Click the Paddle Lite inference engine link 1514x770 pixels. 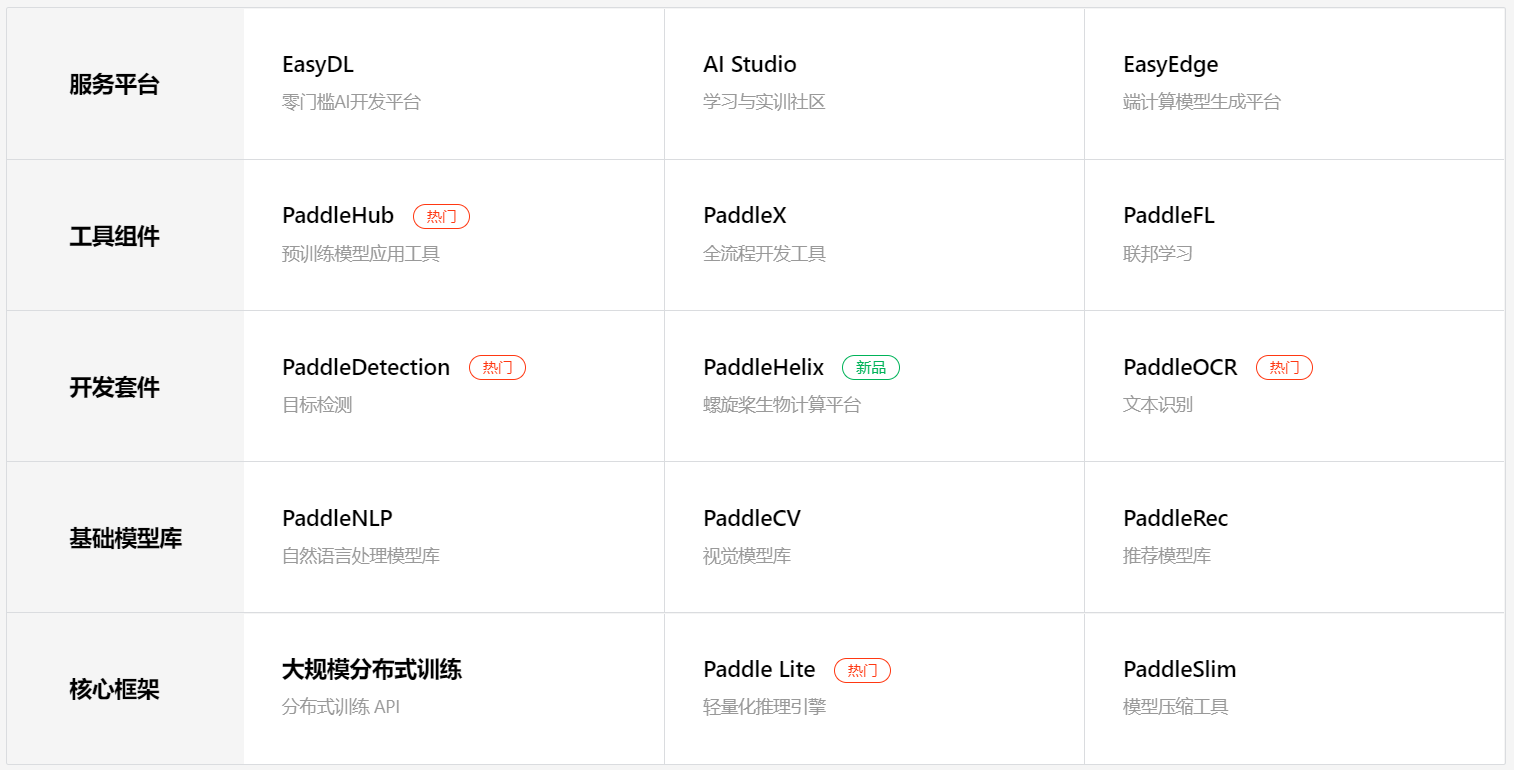(x=759, y=670)
